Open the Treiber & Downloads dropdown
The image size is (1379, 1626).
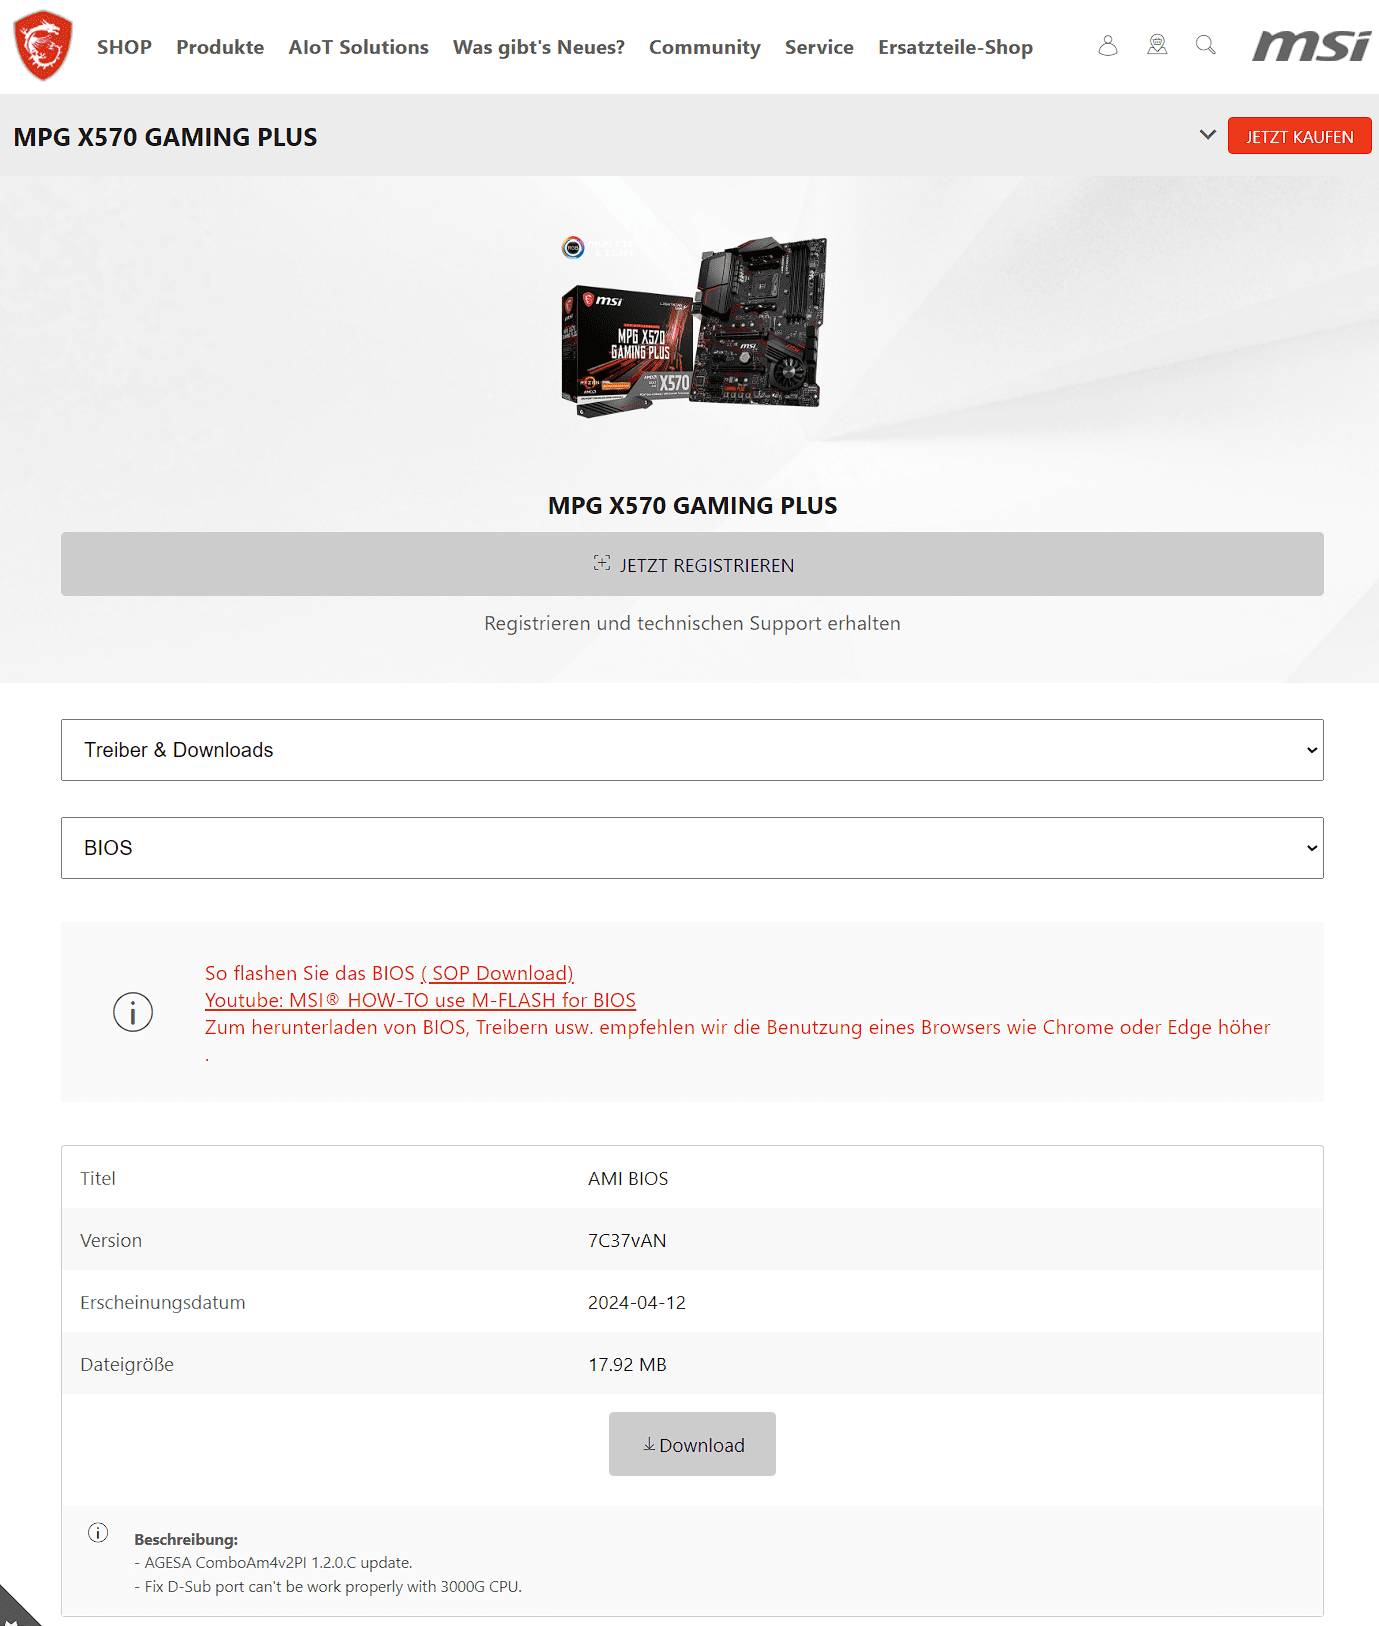(x=692, y=750)
